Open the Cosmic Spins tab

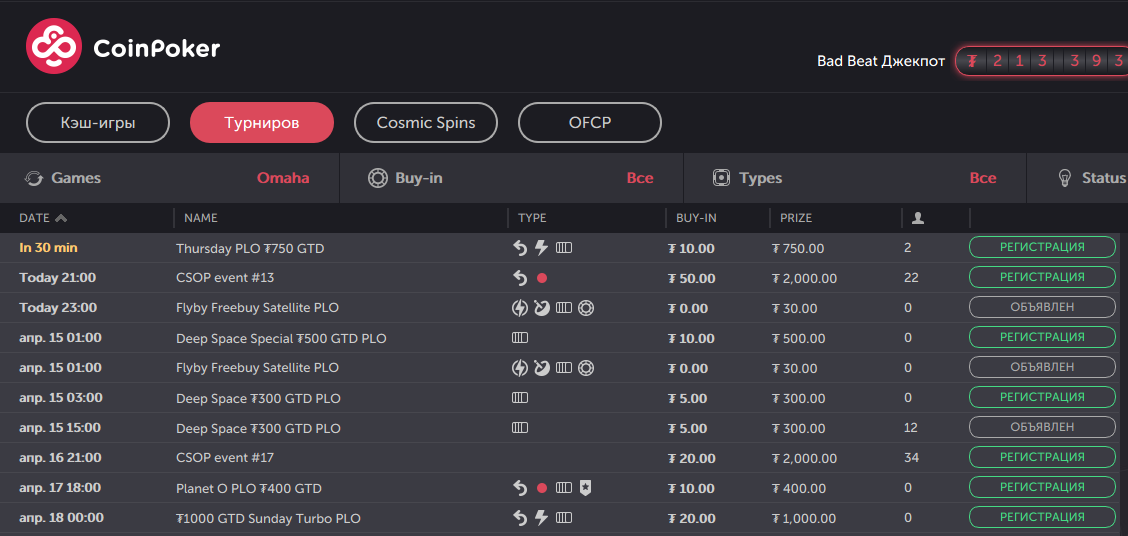click(425, 123)
